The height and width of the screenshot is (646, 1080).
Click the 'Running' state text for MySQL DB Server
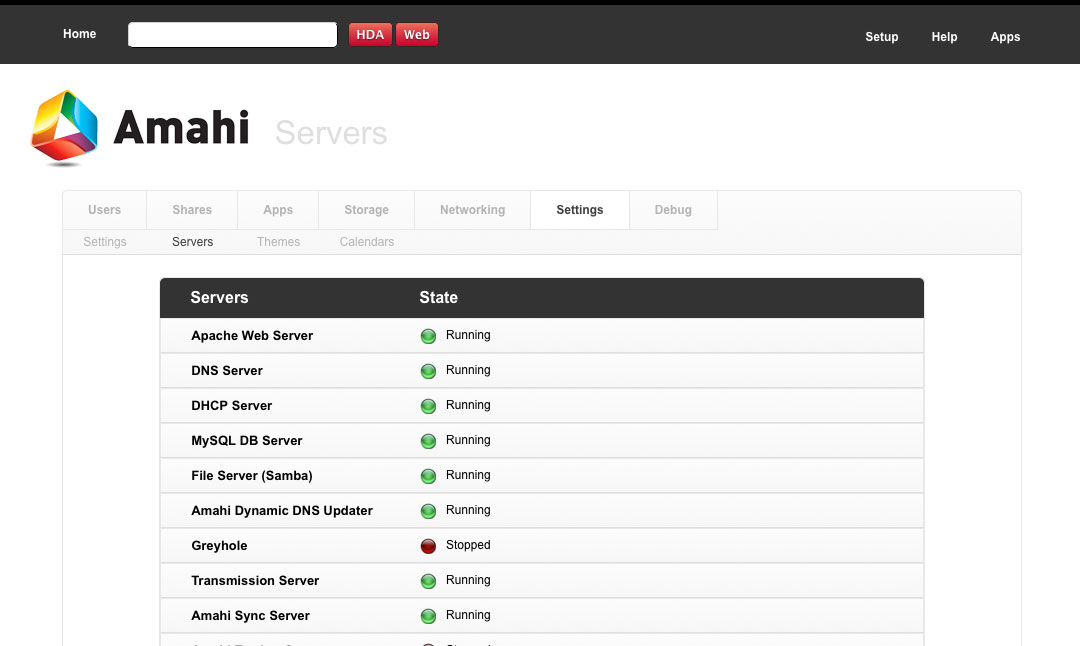coord(468,440)
